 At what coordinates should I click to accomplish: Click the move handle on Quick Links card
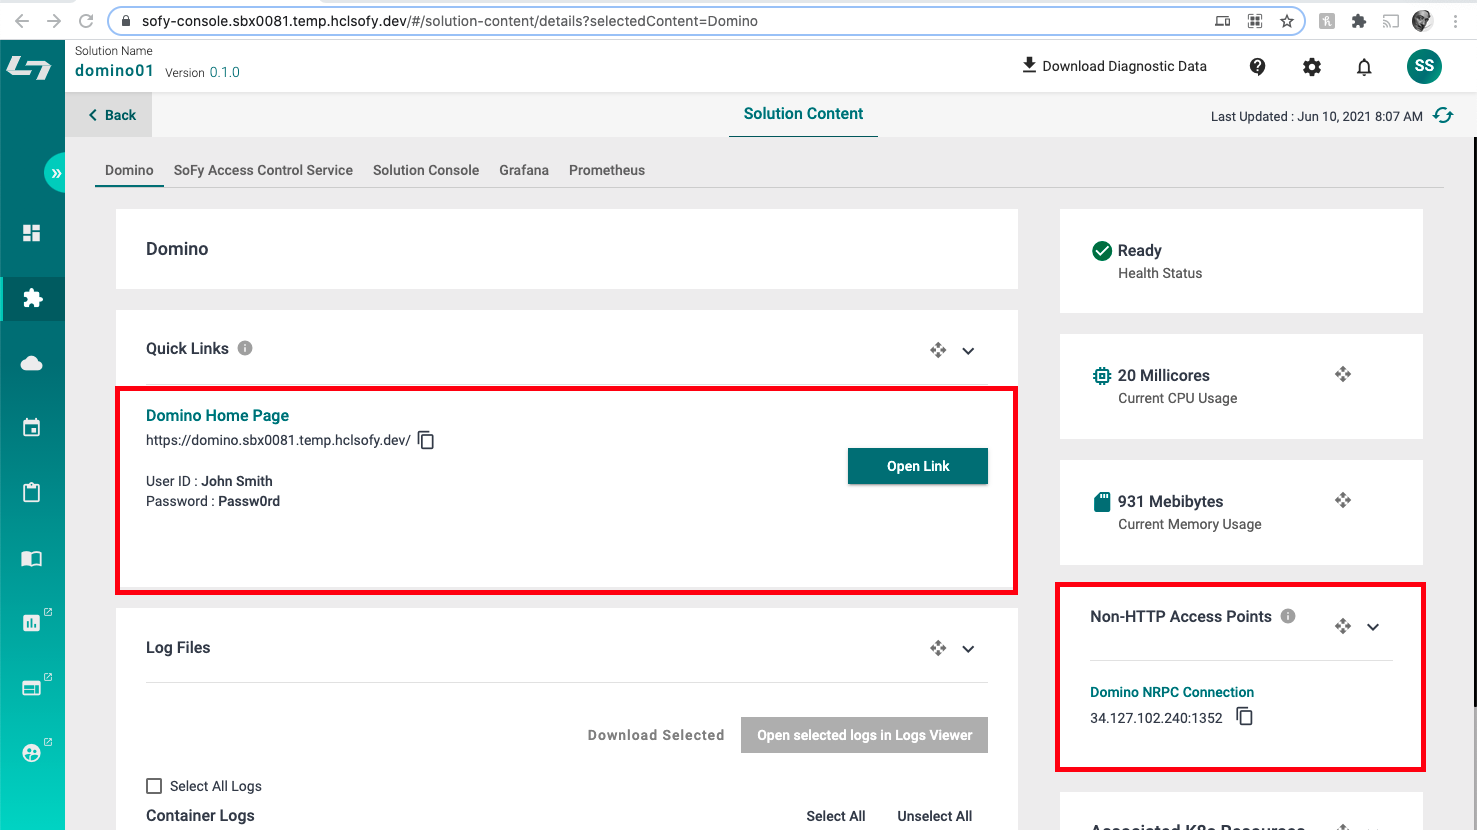(x=938, y=350)
